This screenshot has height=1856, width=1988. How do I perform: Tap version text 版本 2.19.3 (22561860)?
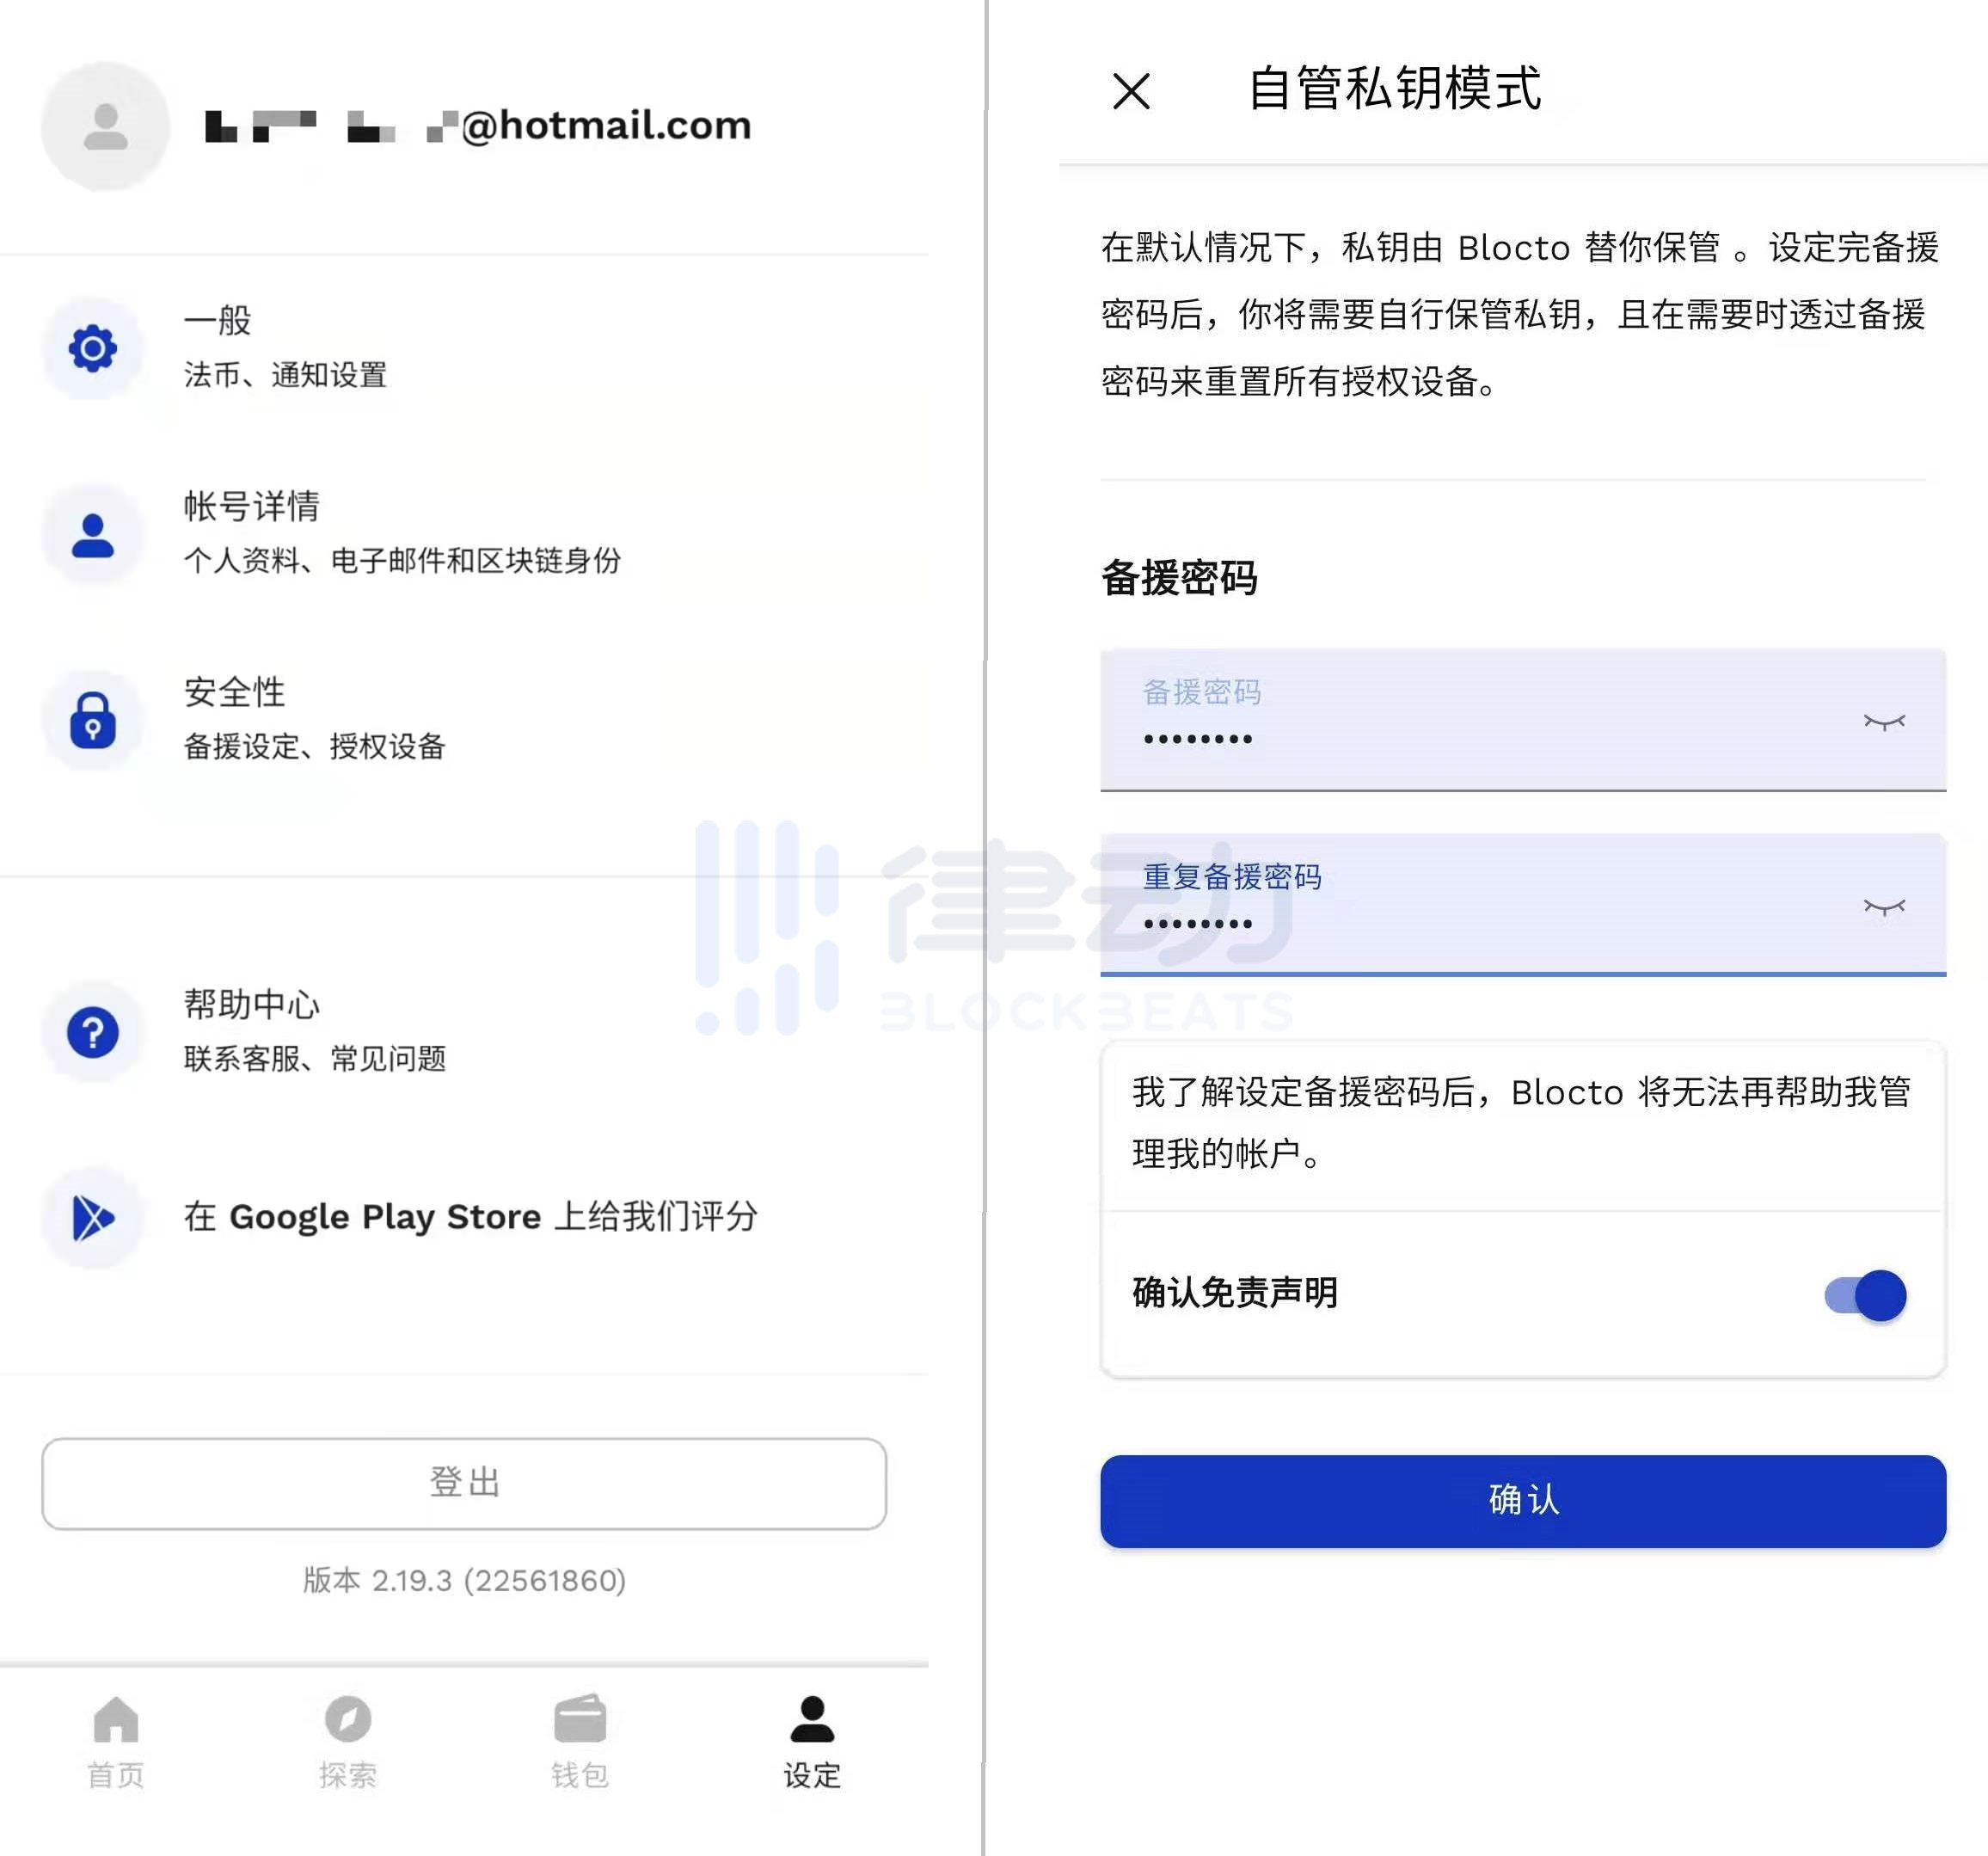pyautogui.click(x=464, y=1580)
